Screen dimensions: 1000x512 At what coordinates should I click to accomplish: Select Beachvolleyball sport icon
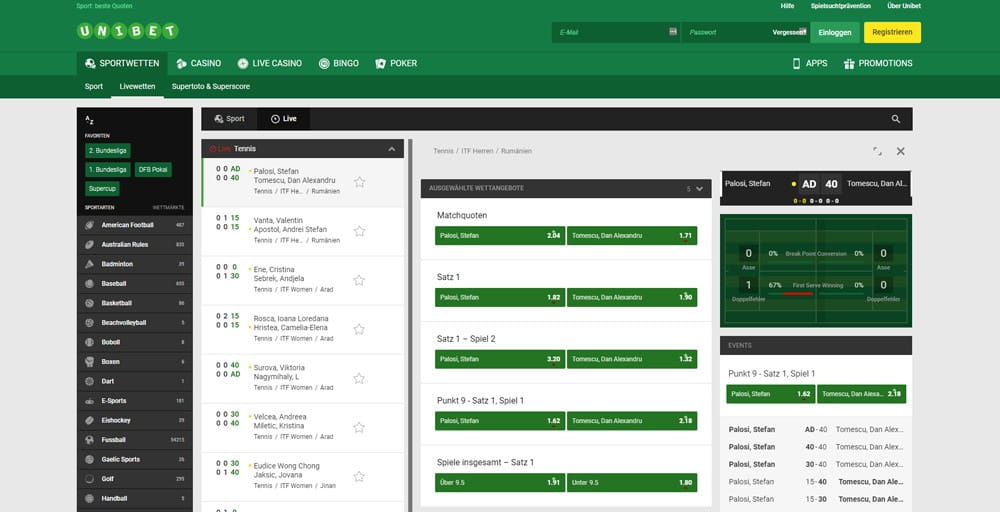[89, 323]
